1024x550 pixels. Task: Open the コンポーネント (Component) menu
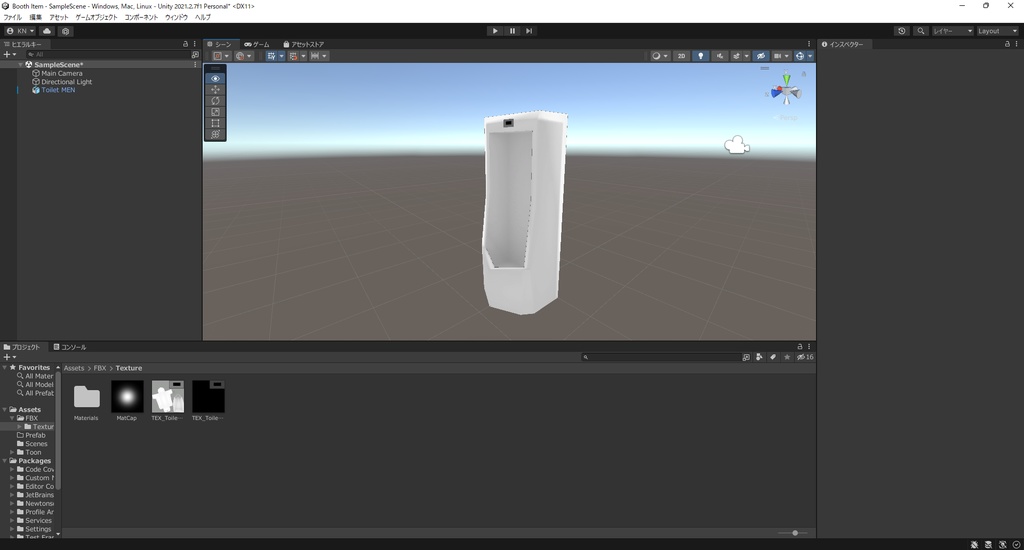141,18
